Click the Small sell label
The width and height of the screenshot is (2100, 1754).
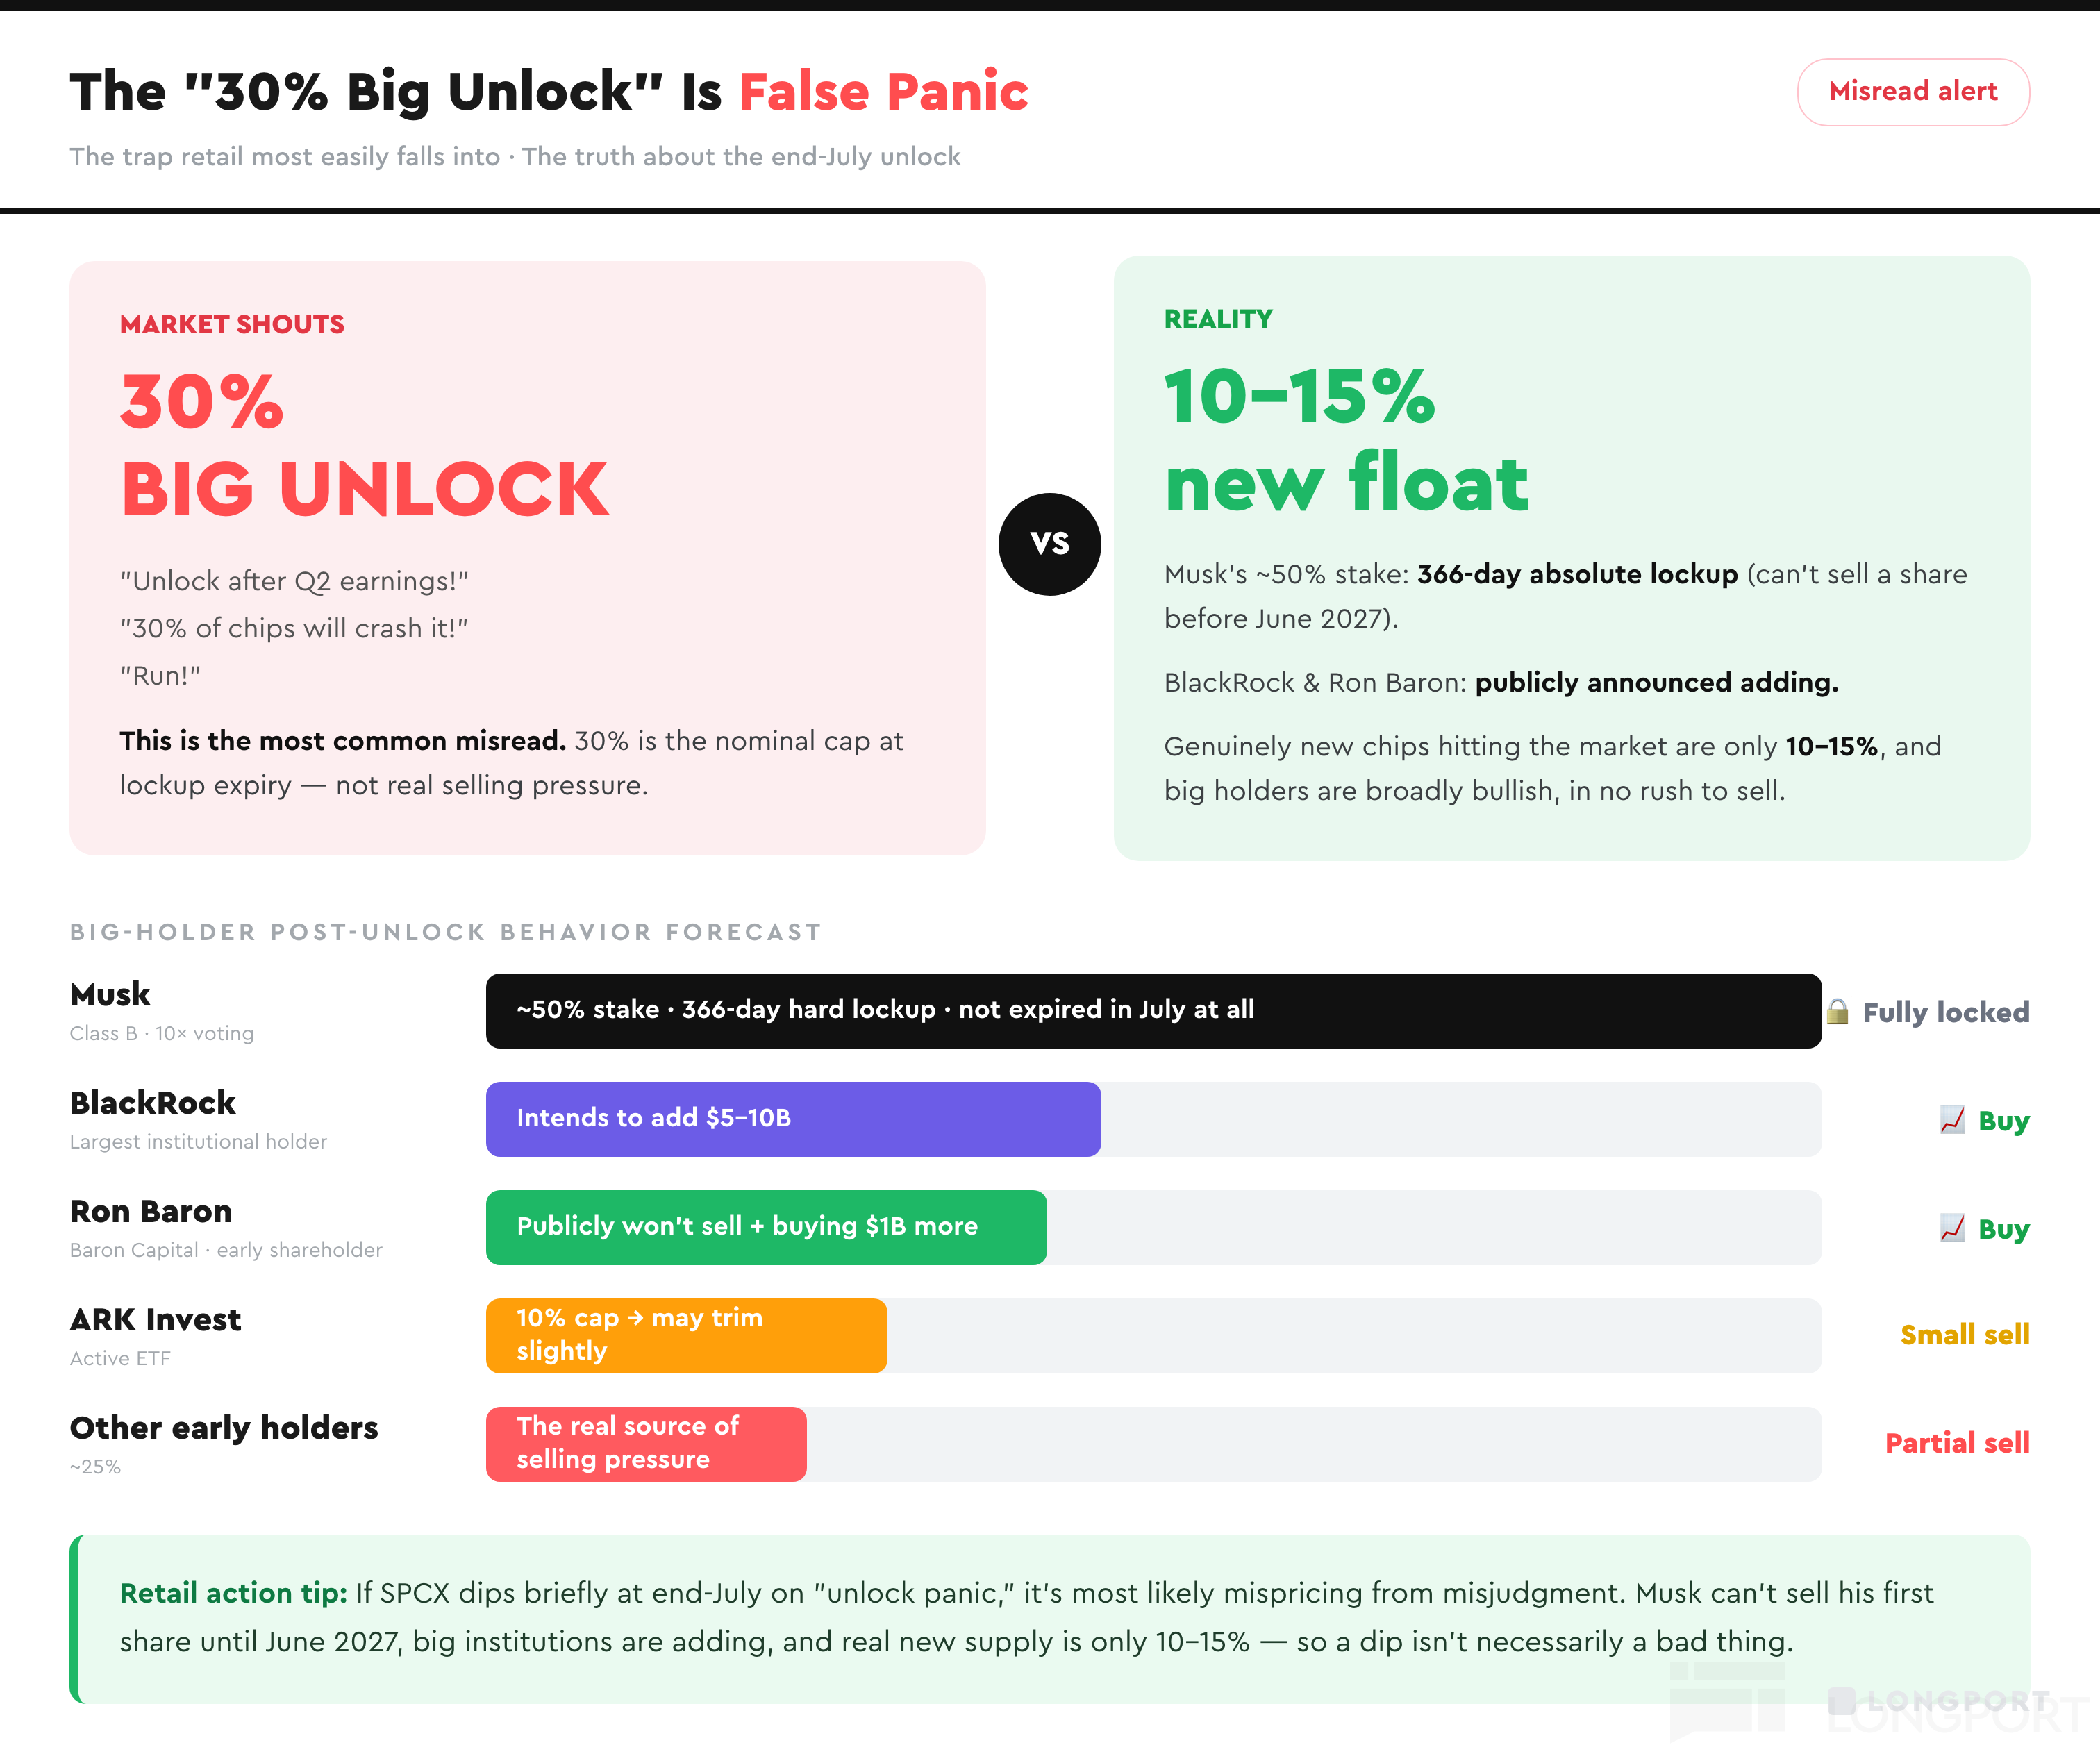(x=1964, y=1335)
